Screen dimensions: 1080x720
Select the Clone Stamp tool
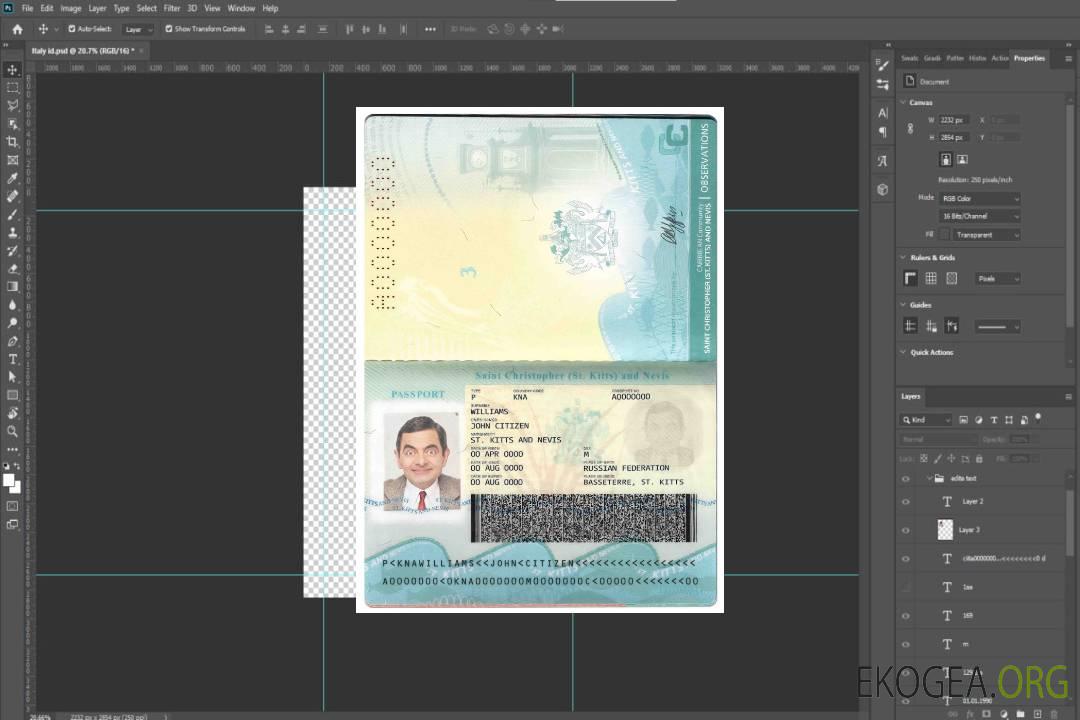click(x=12, y=232)
